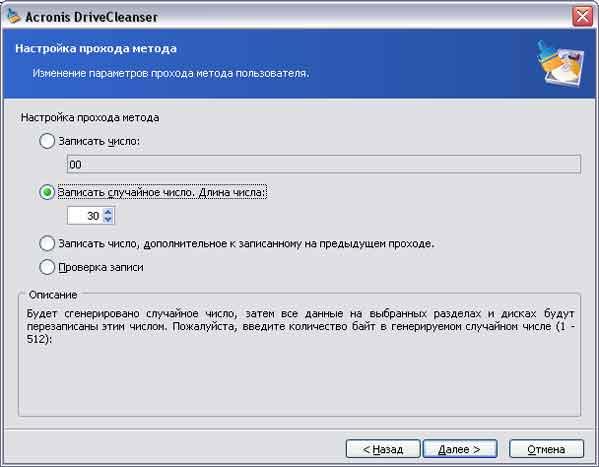This screenshot has width=599, height=467.
Task: Close the Acronis DriveCleanser window
Action: tap(582, 17)
